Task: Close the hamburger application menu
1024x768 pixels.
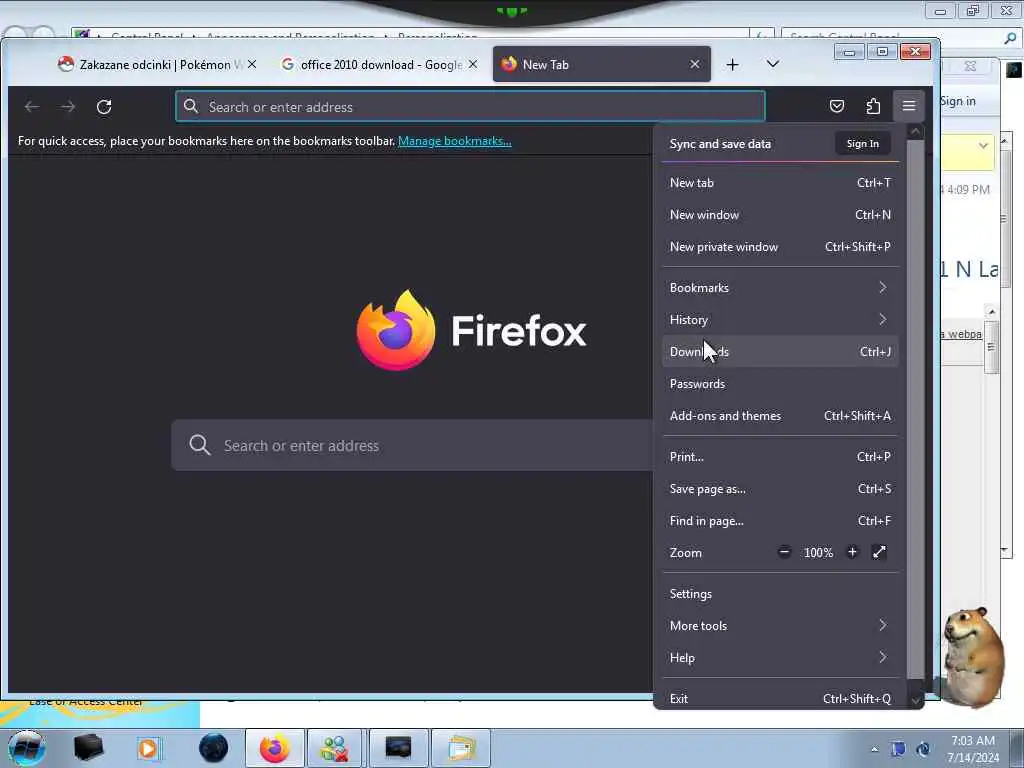Action: coord(908,106)
